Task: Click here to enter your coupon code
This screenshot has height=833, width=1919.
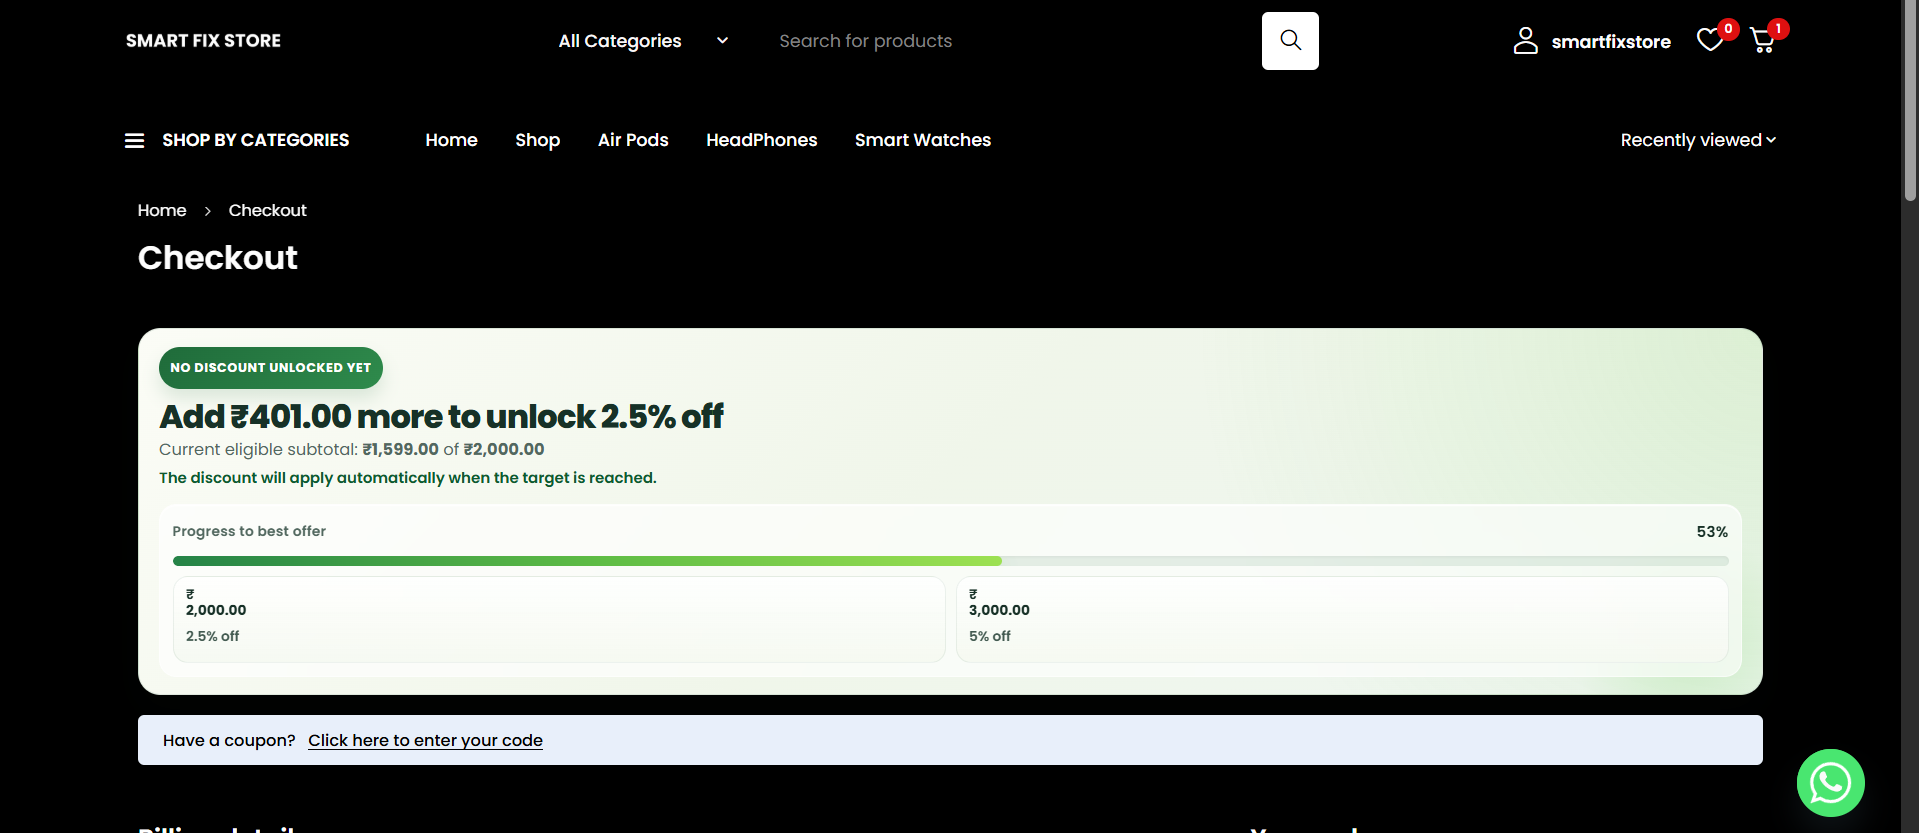Action: pyautogui.click(x=425, y=740)
